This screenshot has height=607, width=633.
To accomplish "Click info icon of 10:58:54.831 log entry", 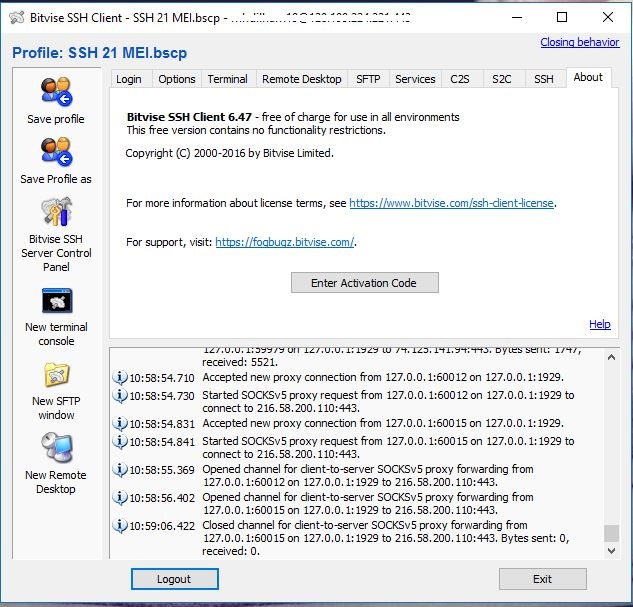I will (x=120, y=424).
